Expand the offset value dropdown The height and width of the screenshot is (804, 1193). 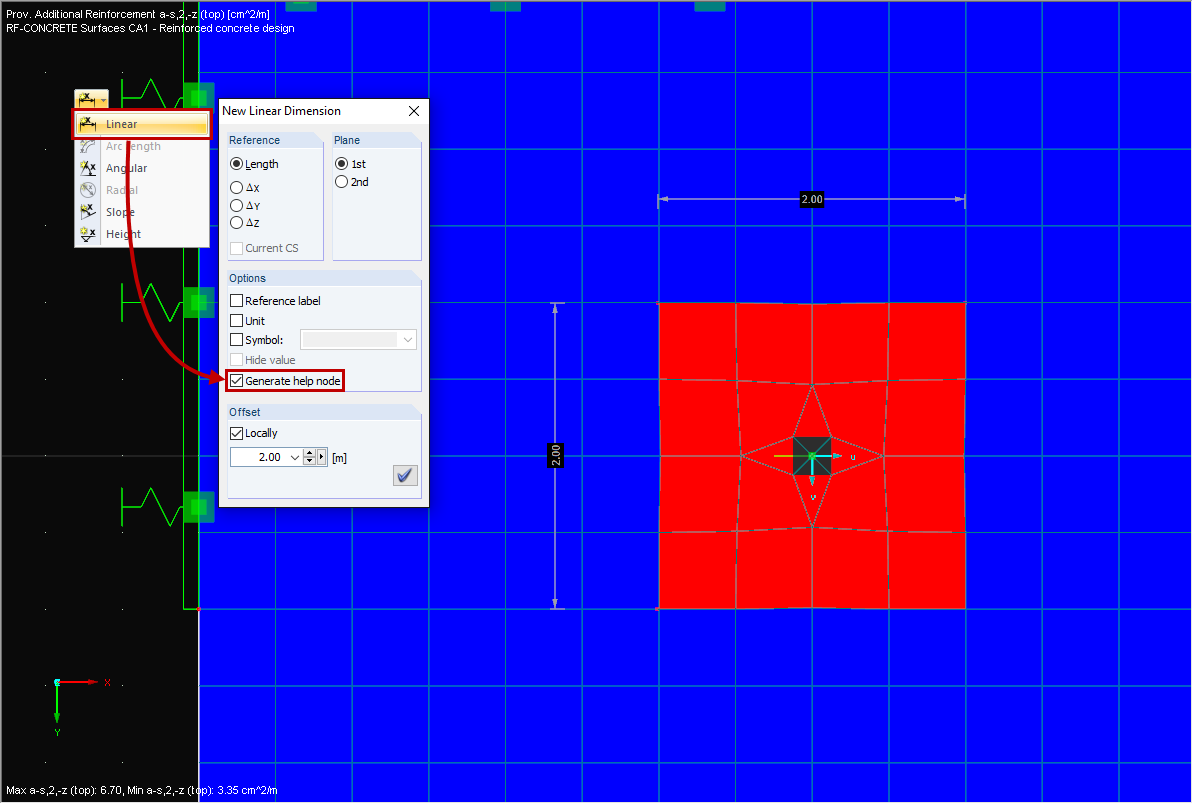pyautogui.click(x=296, y=456)
